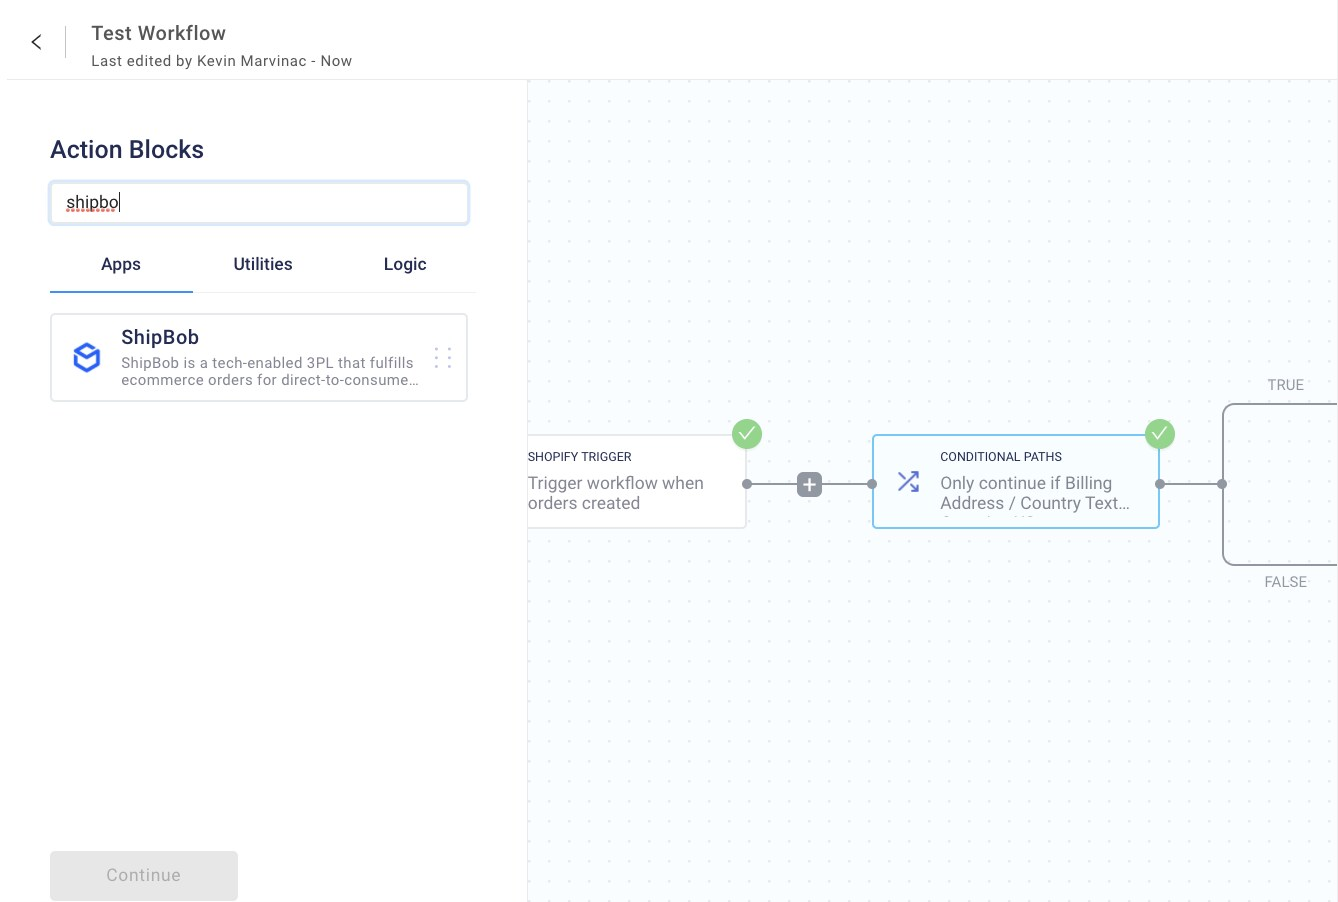Select the Conditional Paths node

tap(1016, 481)
